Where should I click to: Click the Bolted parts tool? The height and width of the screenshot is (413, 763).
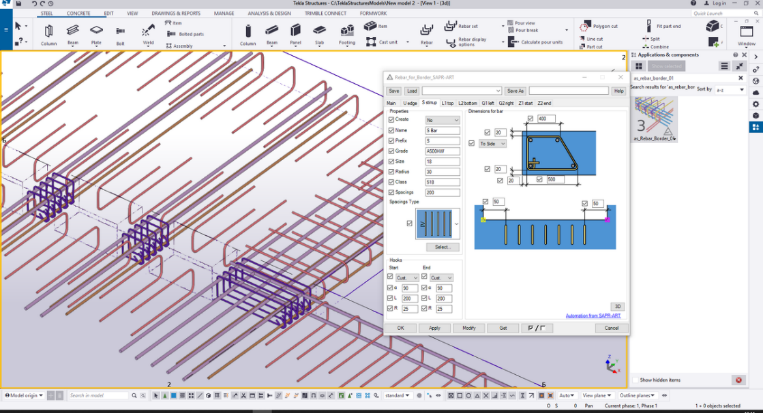pyautogui.click(x=185, y=34)
